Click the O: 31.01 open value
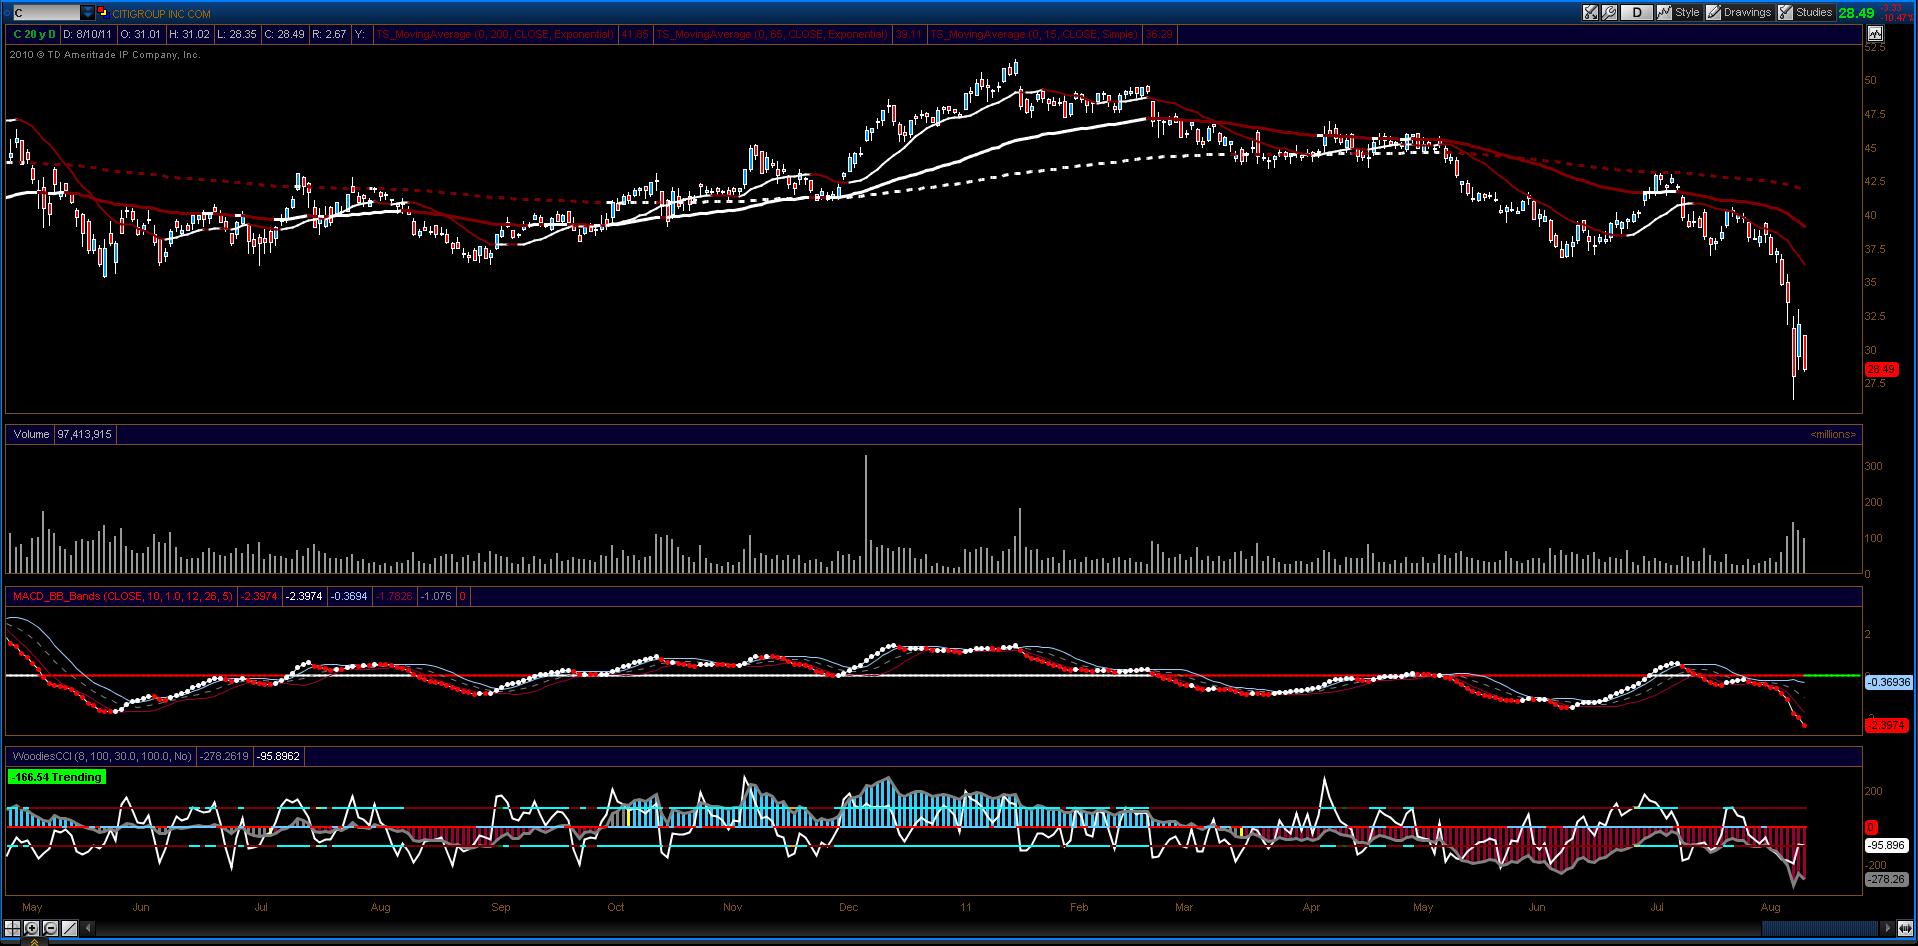The image size is (1918, 946). pyautogui.click(x=140, y=34)
